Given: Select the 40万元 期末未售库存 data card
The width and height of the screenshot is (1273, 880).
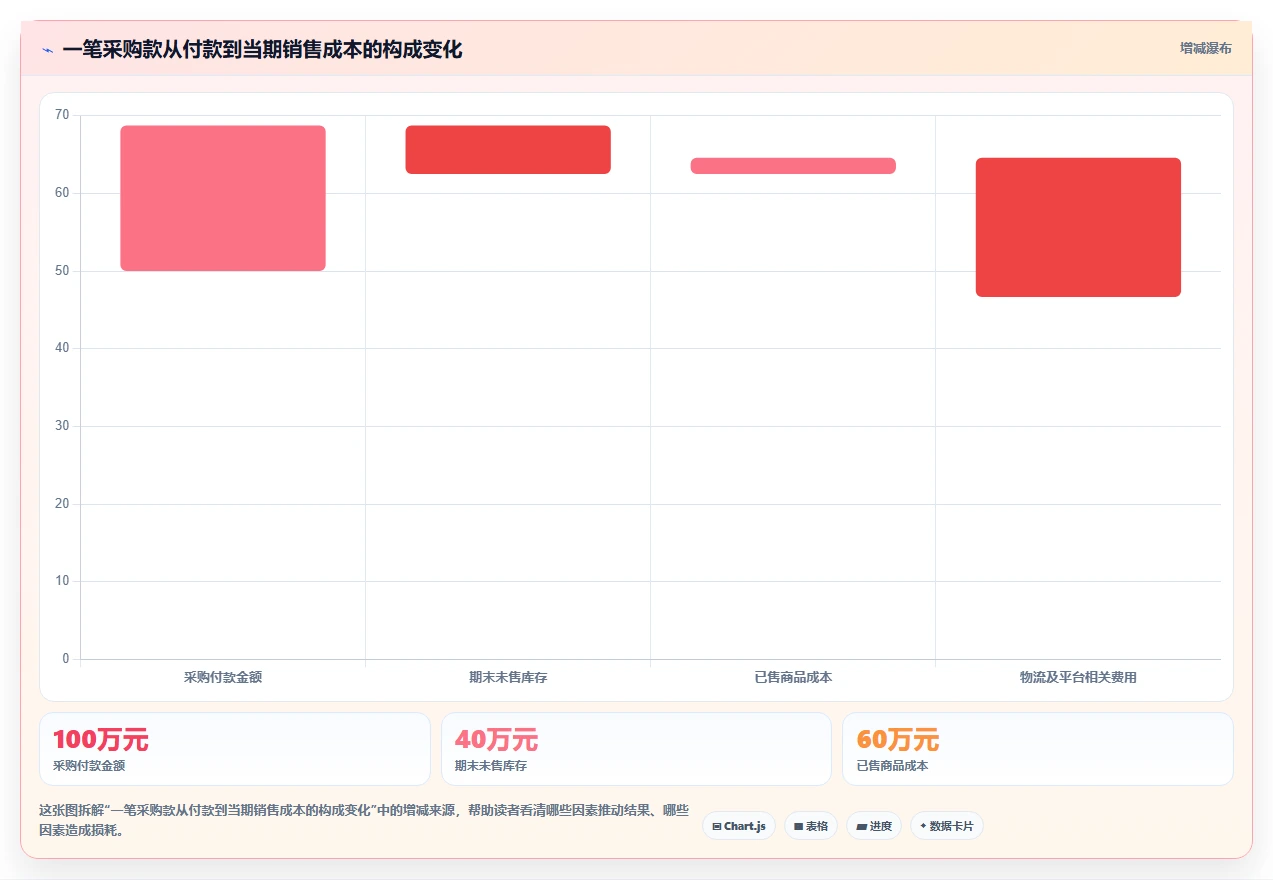Looking at the screenshot, I should (x=636, y=749).
